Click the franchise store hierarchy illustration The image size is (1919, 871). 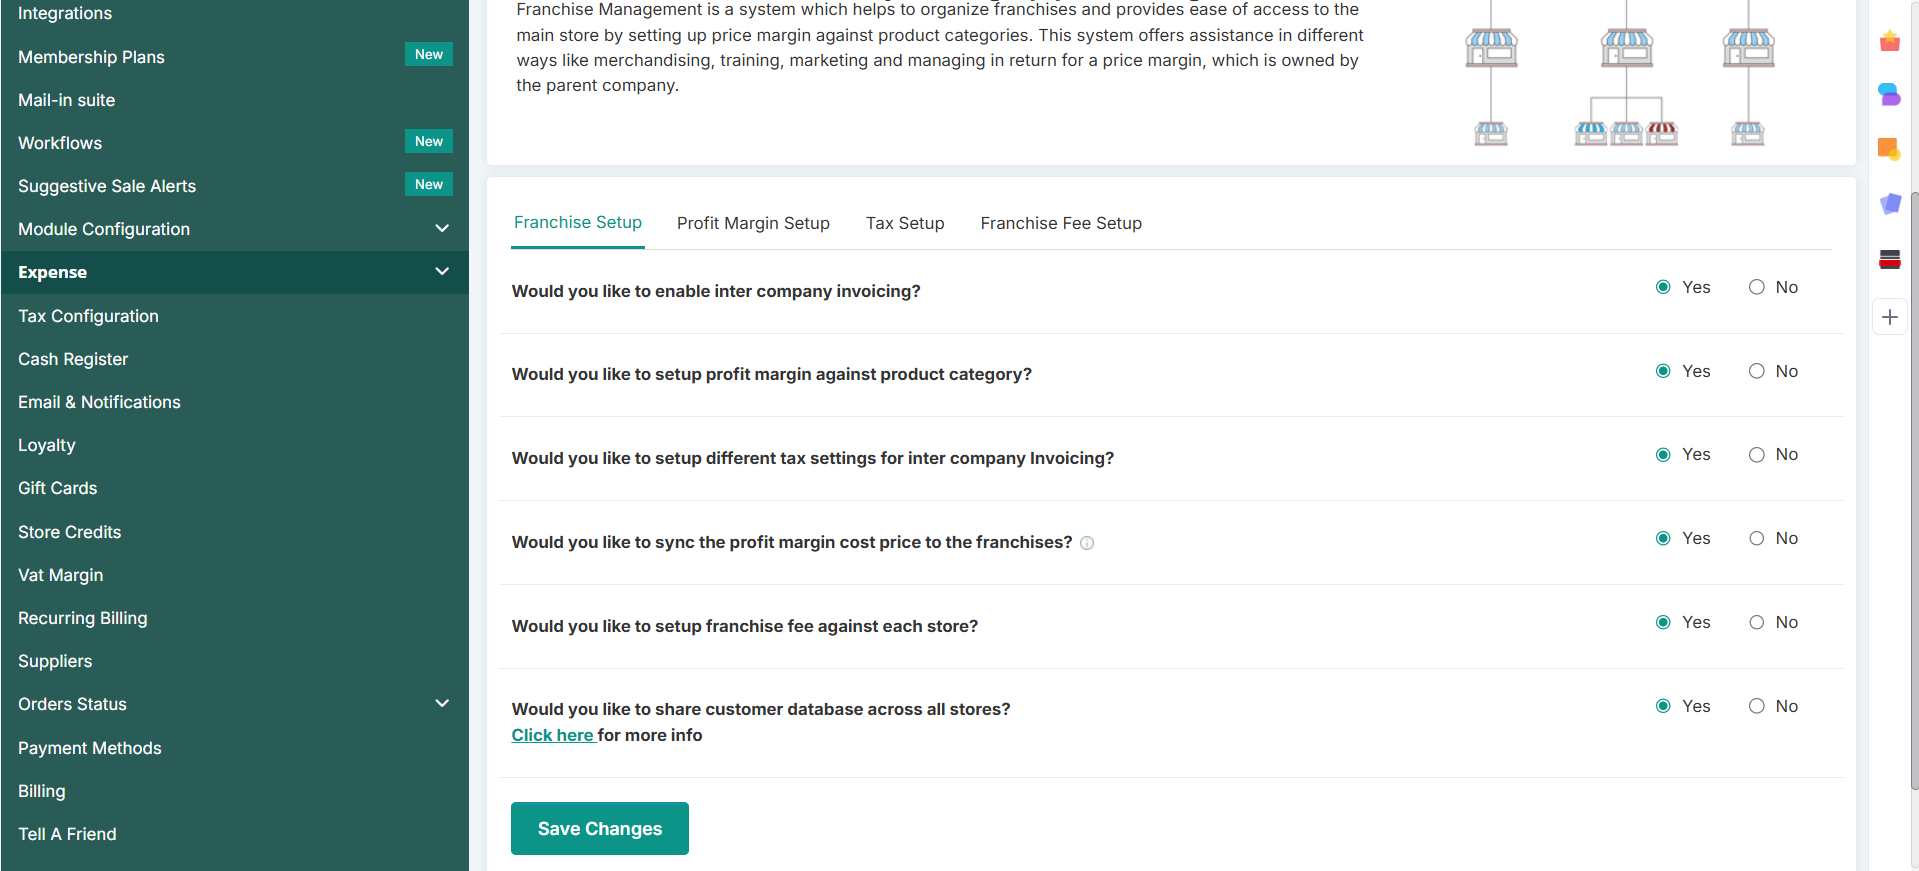[x=1620, y=74]
